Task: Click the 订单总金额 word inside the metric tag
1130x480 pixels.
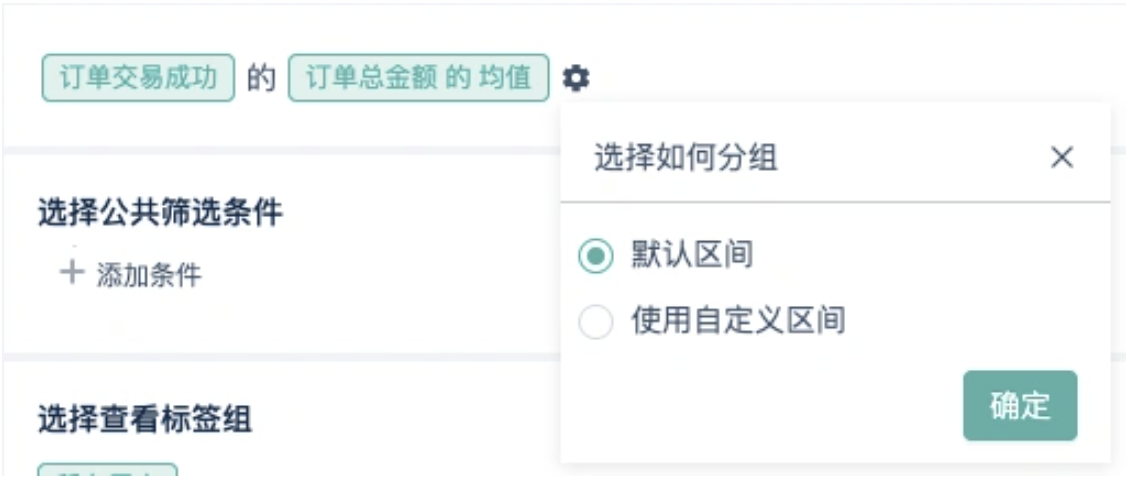Action: click(x=371, y=78)
